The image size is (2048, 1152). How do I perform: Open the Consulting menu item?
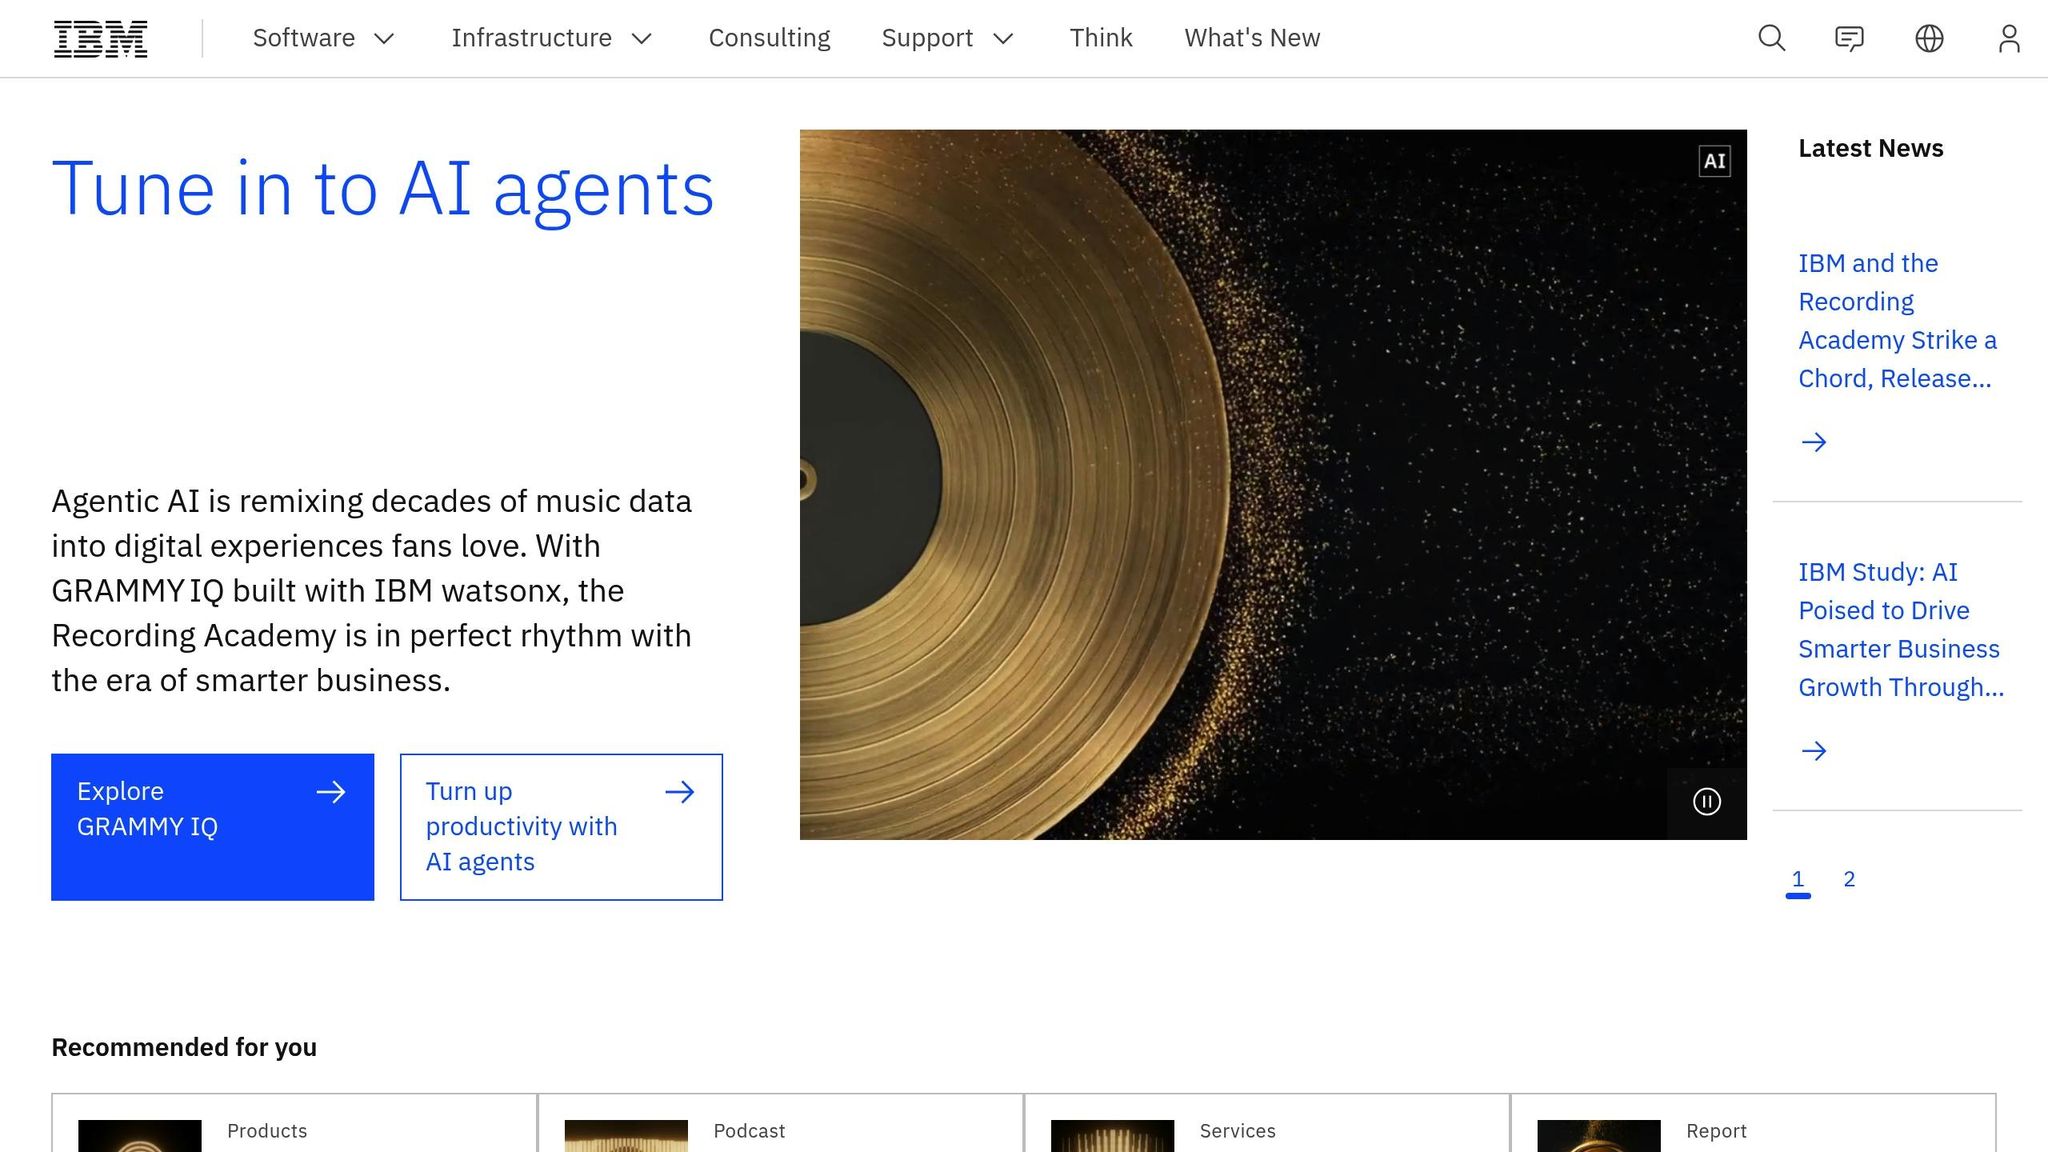pyautogui.click(x=769, y=38)
